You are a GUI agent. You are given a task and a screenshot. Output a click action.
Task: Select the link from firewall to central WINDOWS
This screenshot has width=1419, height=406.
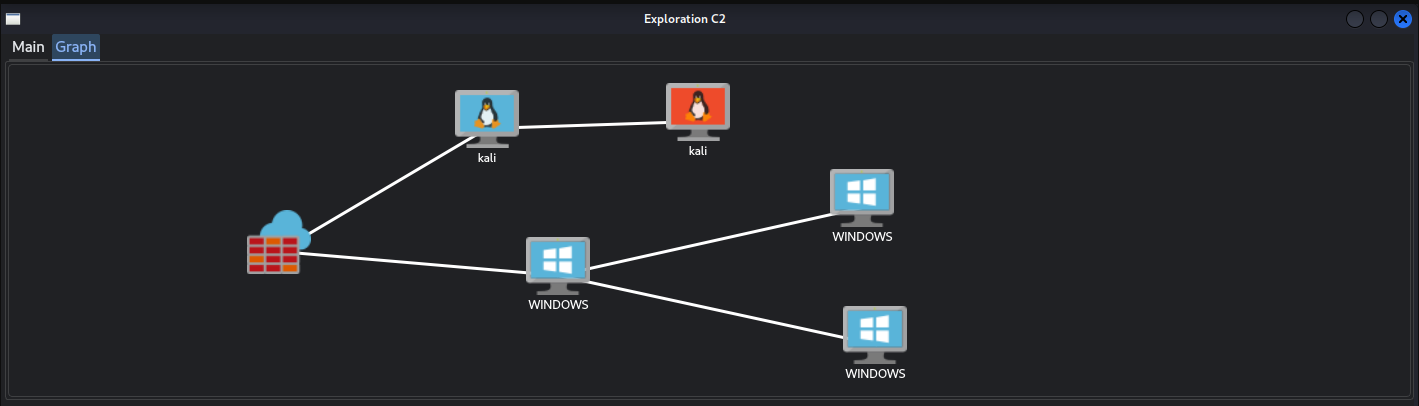click(x=410, y=262)
